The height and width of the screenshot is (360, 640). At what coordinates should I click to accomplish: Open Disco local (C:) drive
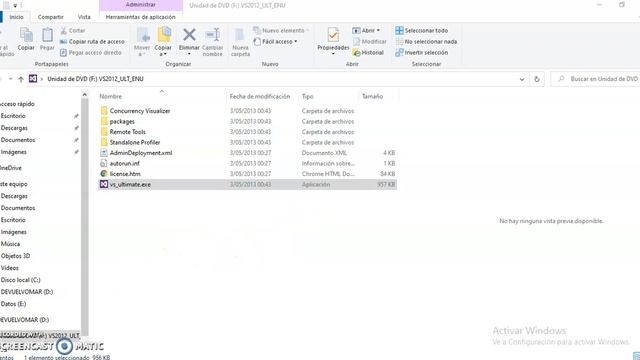(20, 280)
